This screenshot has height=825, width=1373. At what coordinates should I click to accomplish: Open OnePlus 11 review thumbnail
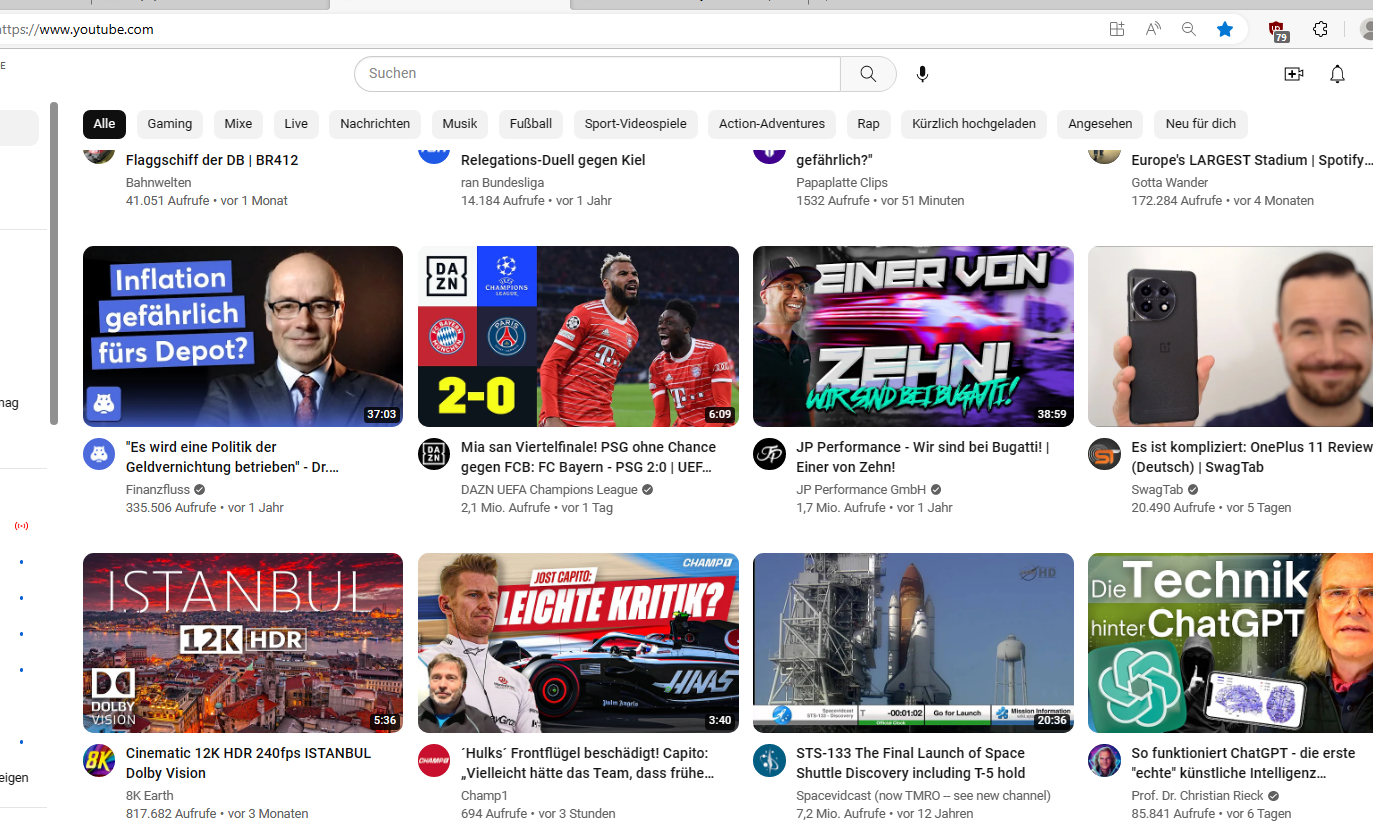[1230, 336]
